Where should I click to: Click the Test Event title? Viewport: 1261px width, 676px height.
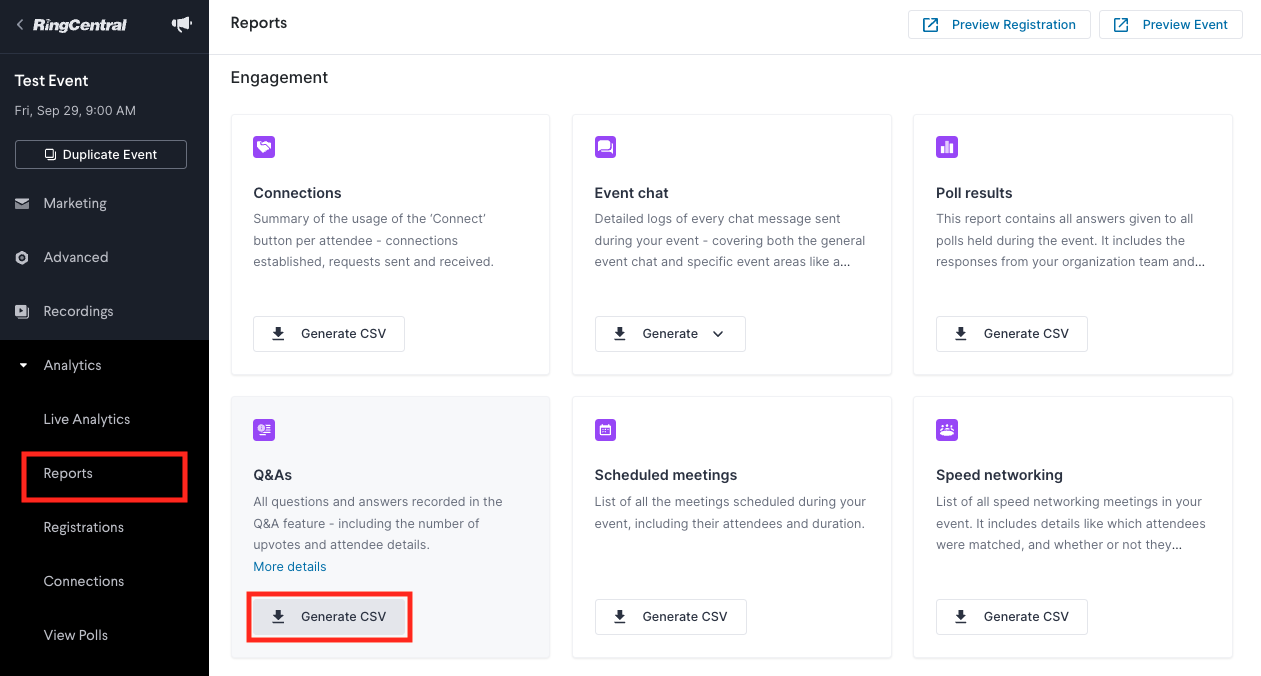point(52,81)
